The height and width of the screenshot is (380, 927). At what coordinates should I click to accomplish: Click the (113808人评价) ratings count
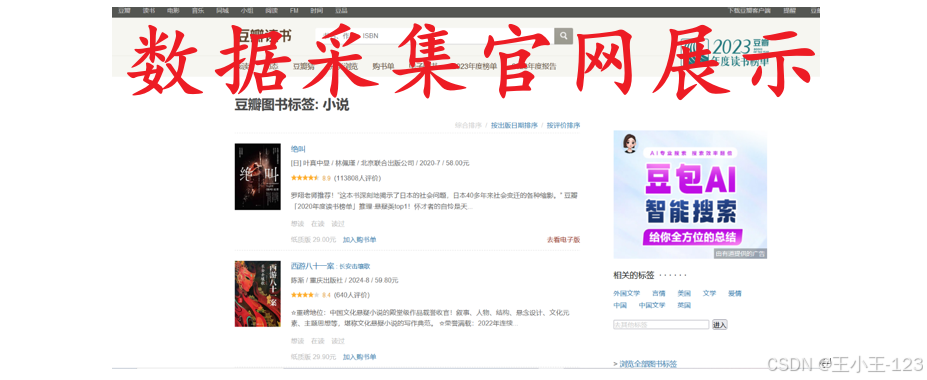pos(358,178)
